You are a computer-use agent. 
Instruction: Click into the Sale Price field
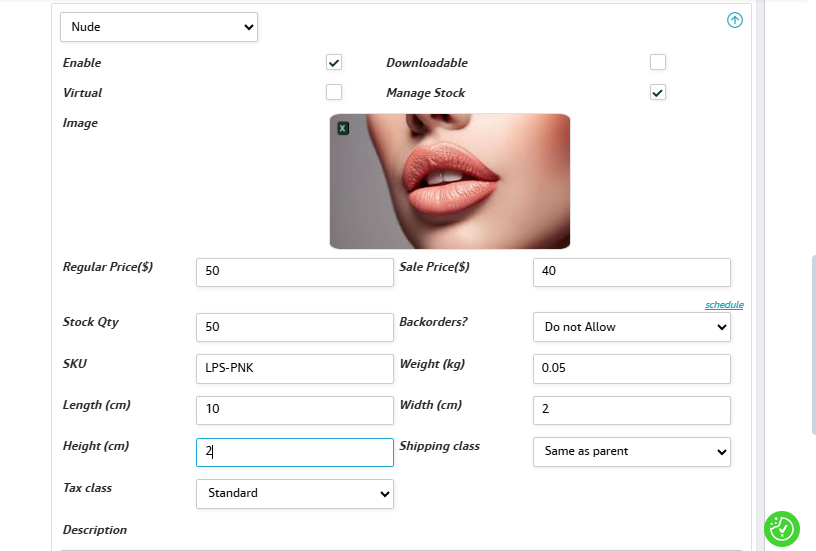[632, 272]
